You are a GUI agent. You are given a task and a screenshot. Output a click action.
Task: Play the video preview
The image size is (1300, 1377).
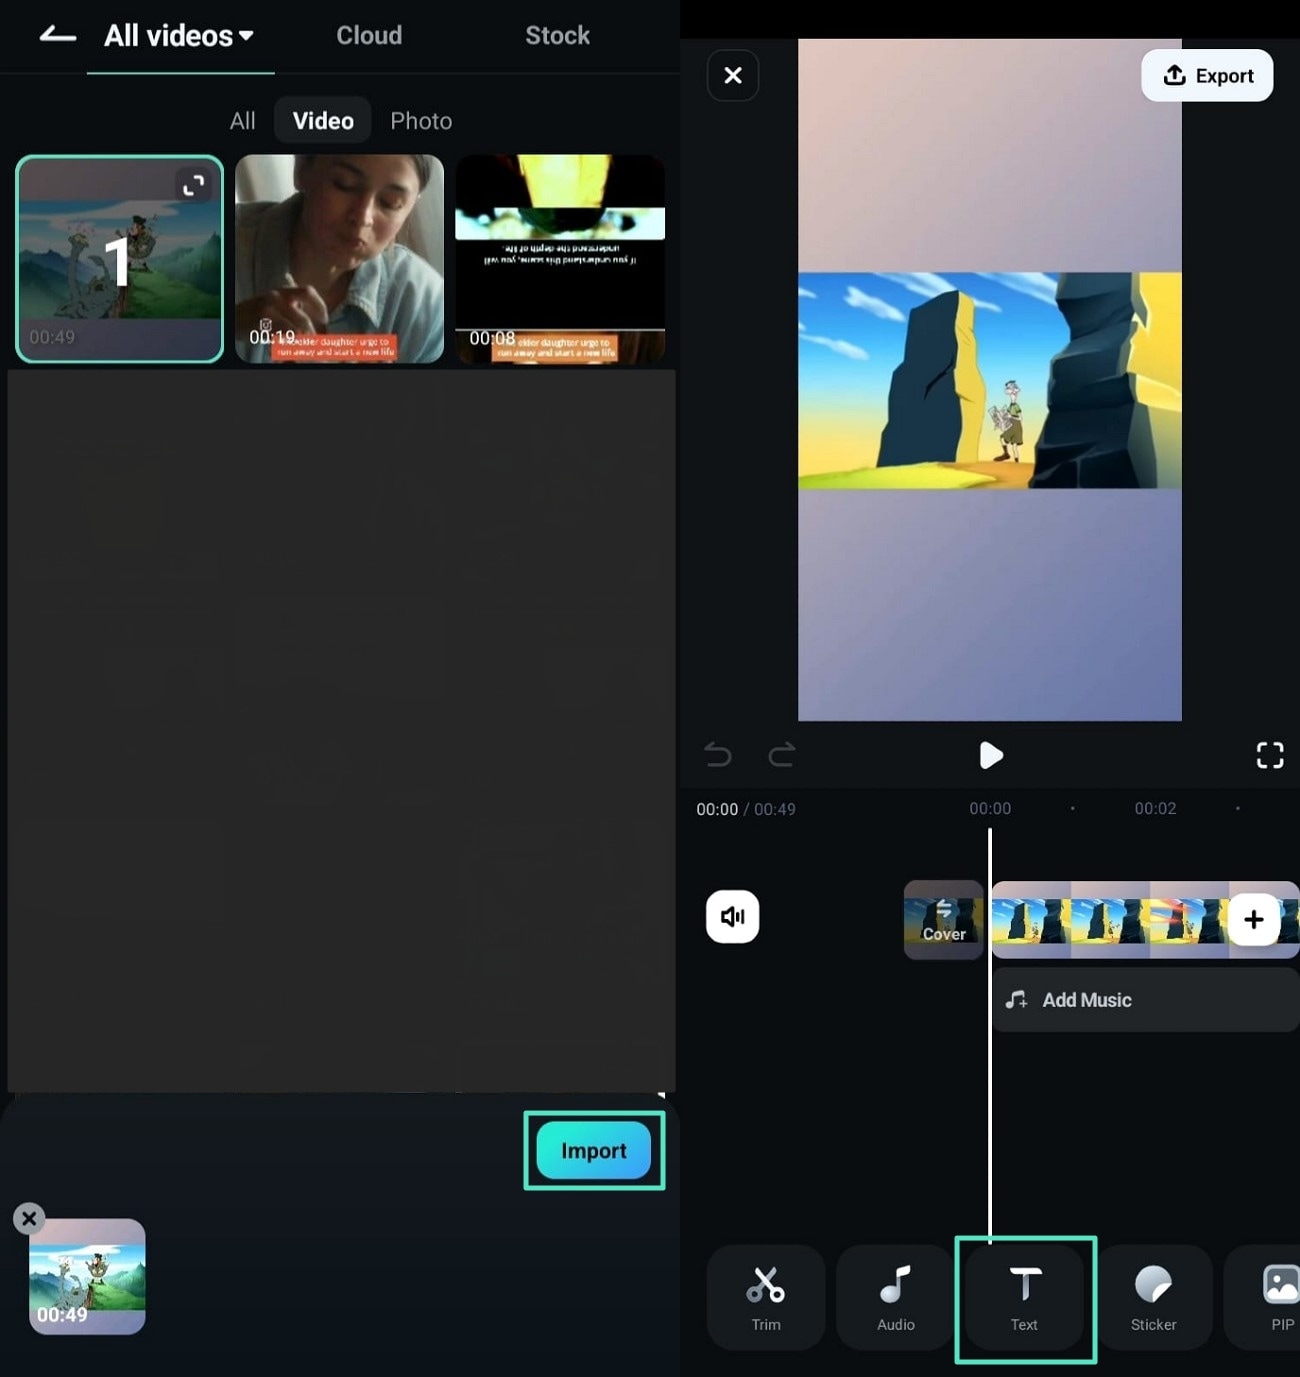990,755
